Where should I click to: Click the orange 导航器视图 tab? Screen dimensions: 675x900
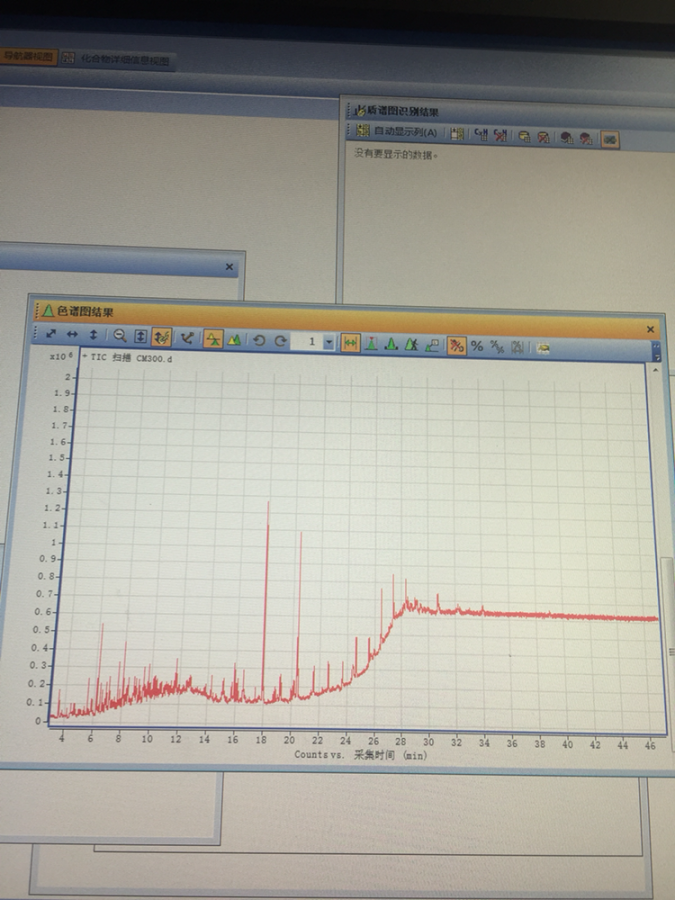coord(28,57)
